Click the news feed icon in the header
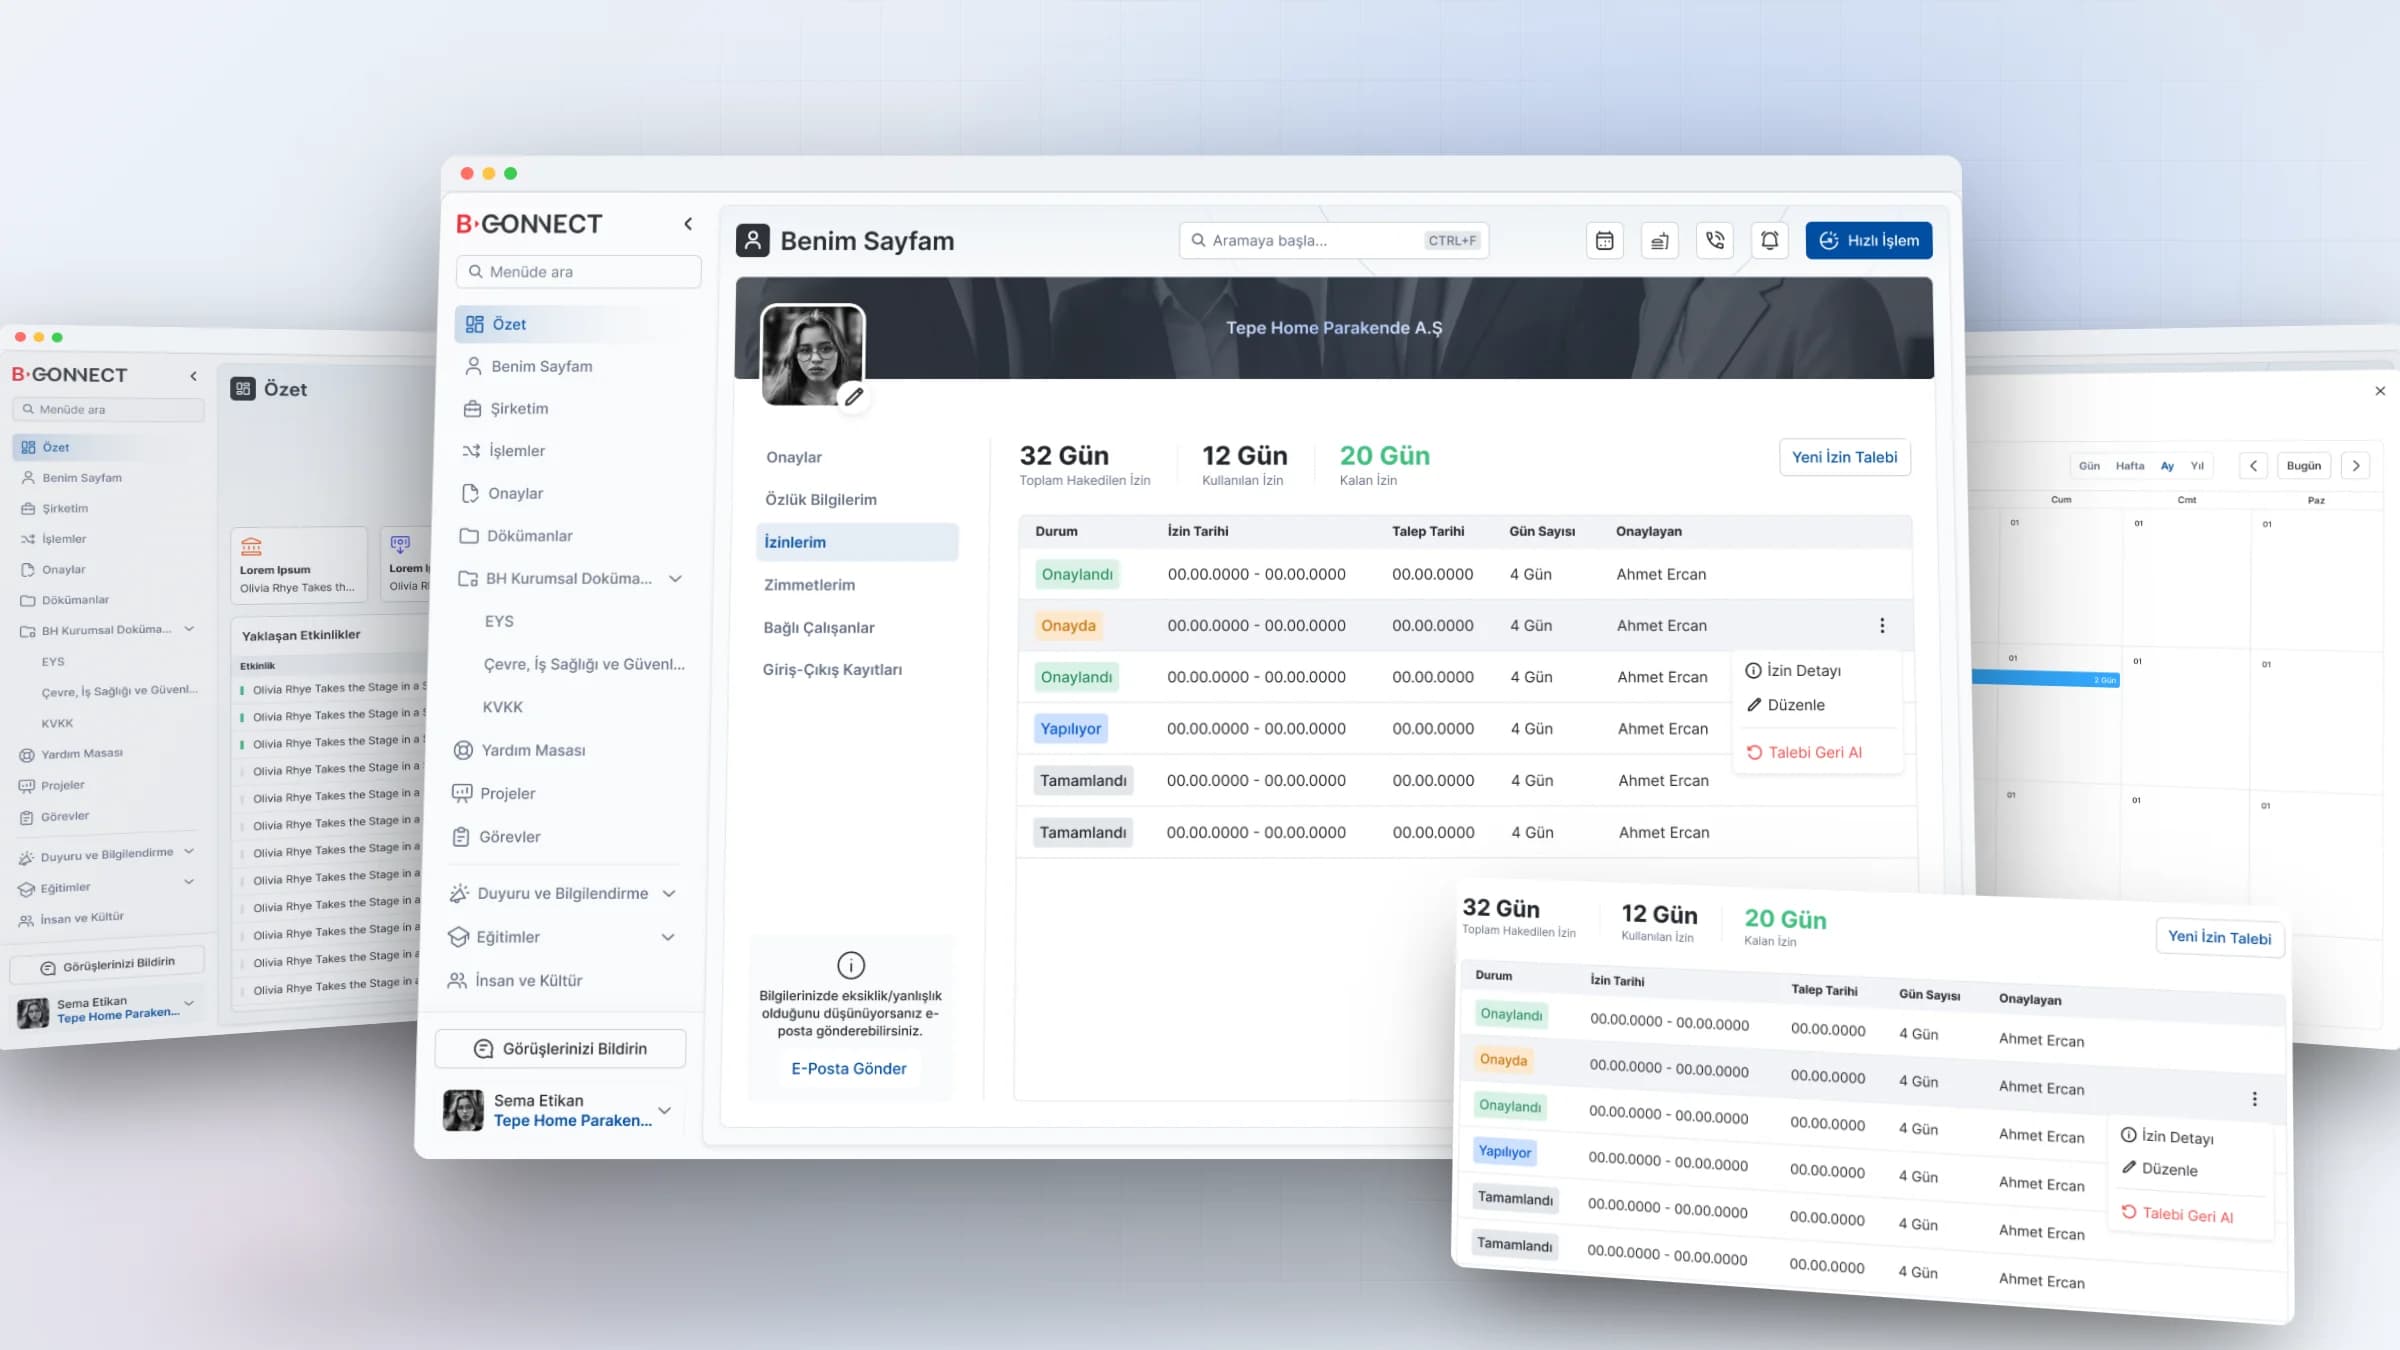 point(1659,240)
